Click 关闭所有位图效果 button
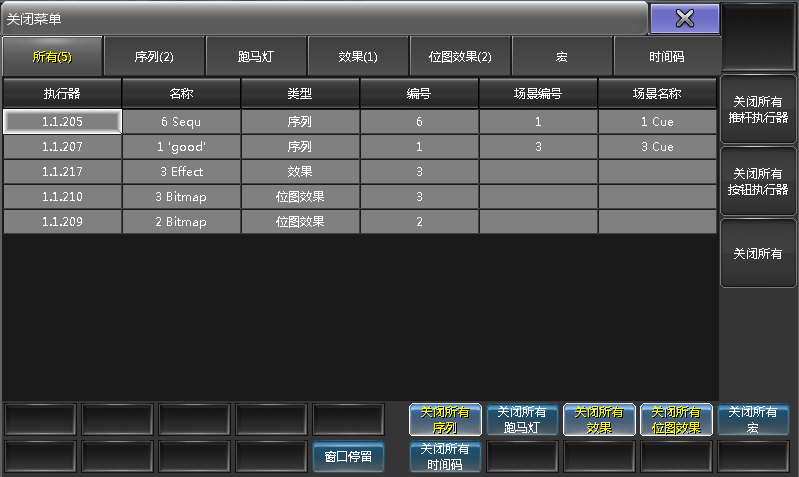799x477 pixels. (x=676, y=419)
